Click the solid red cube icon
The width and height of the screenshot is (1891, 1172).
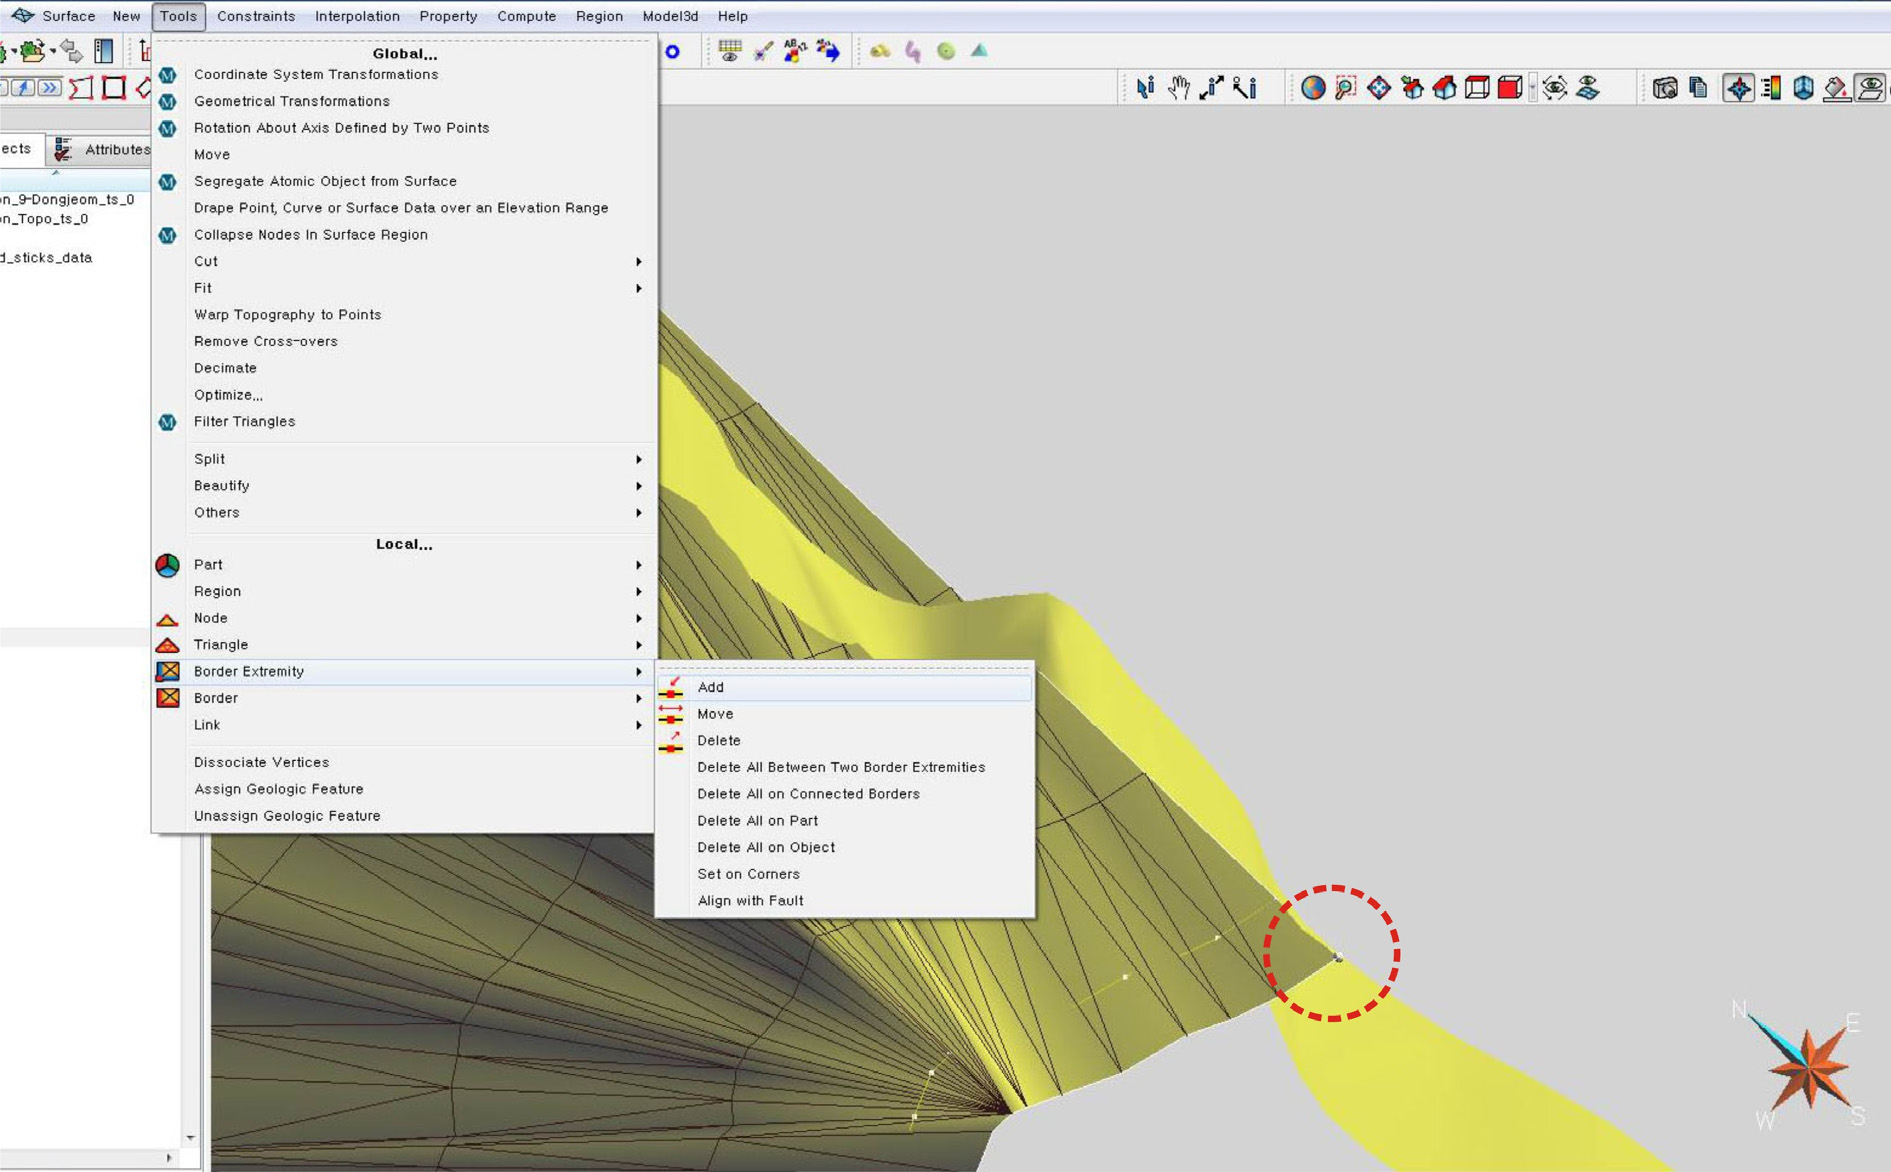[x=1510, y=88]
